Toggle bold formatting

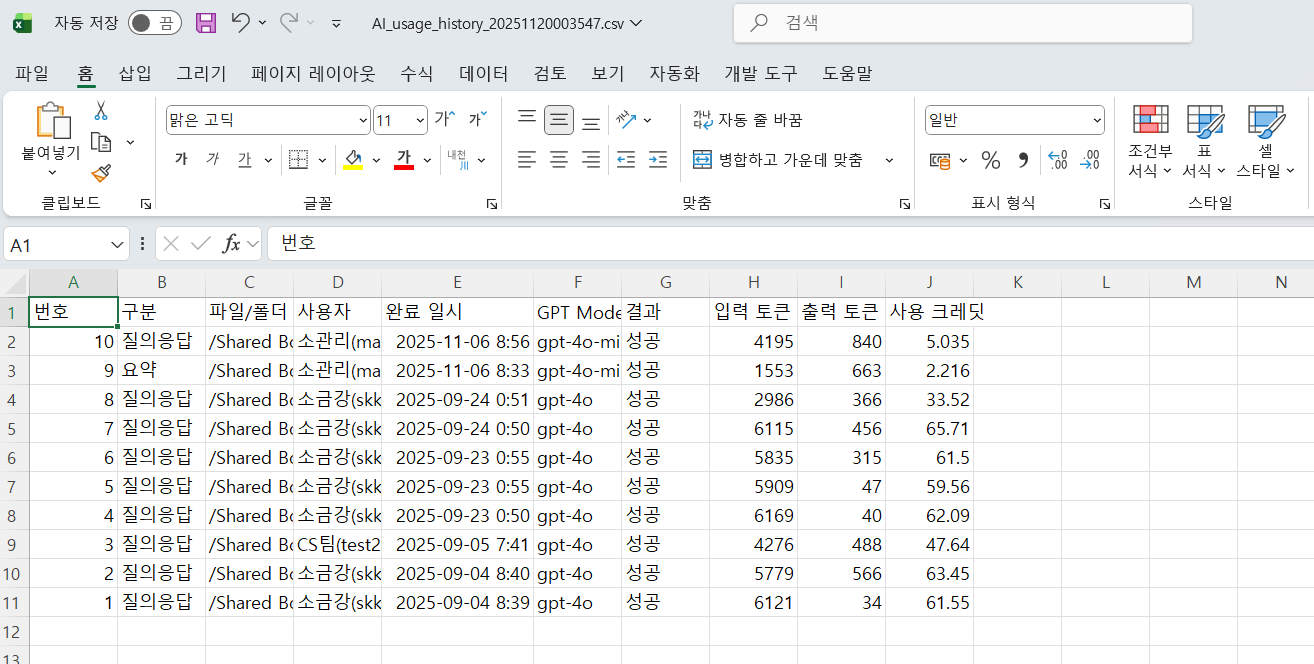[x=181, y=159]
